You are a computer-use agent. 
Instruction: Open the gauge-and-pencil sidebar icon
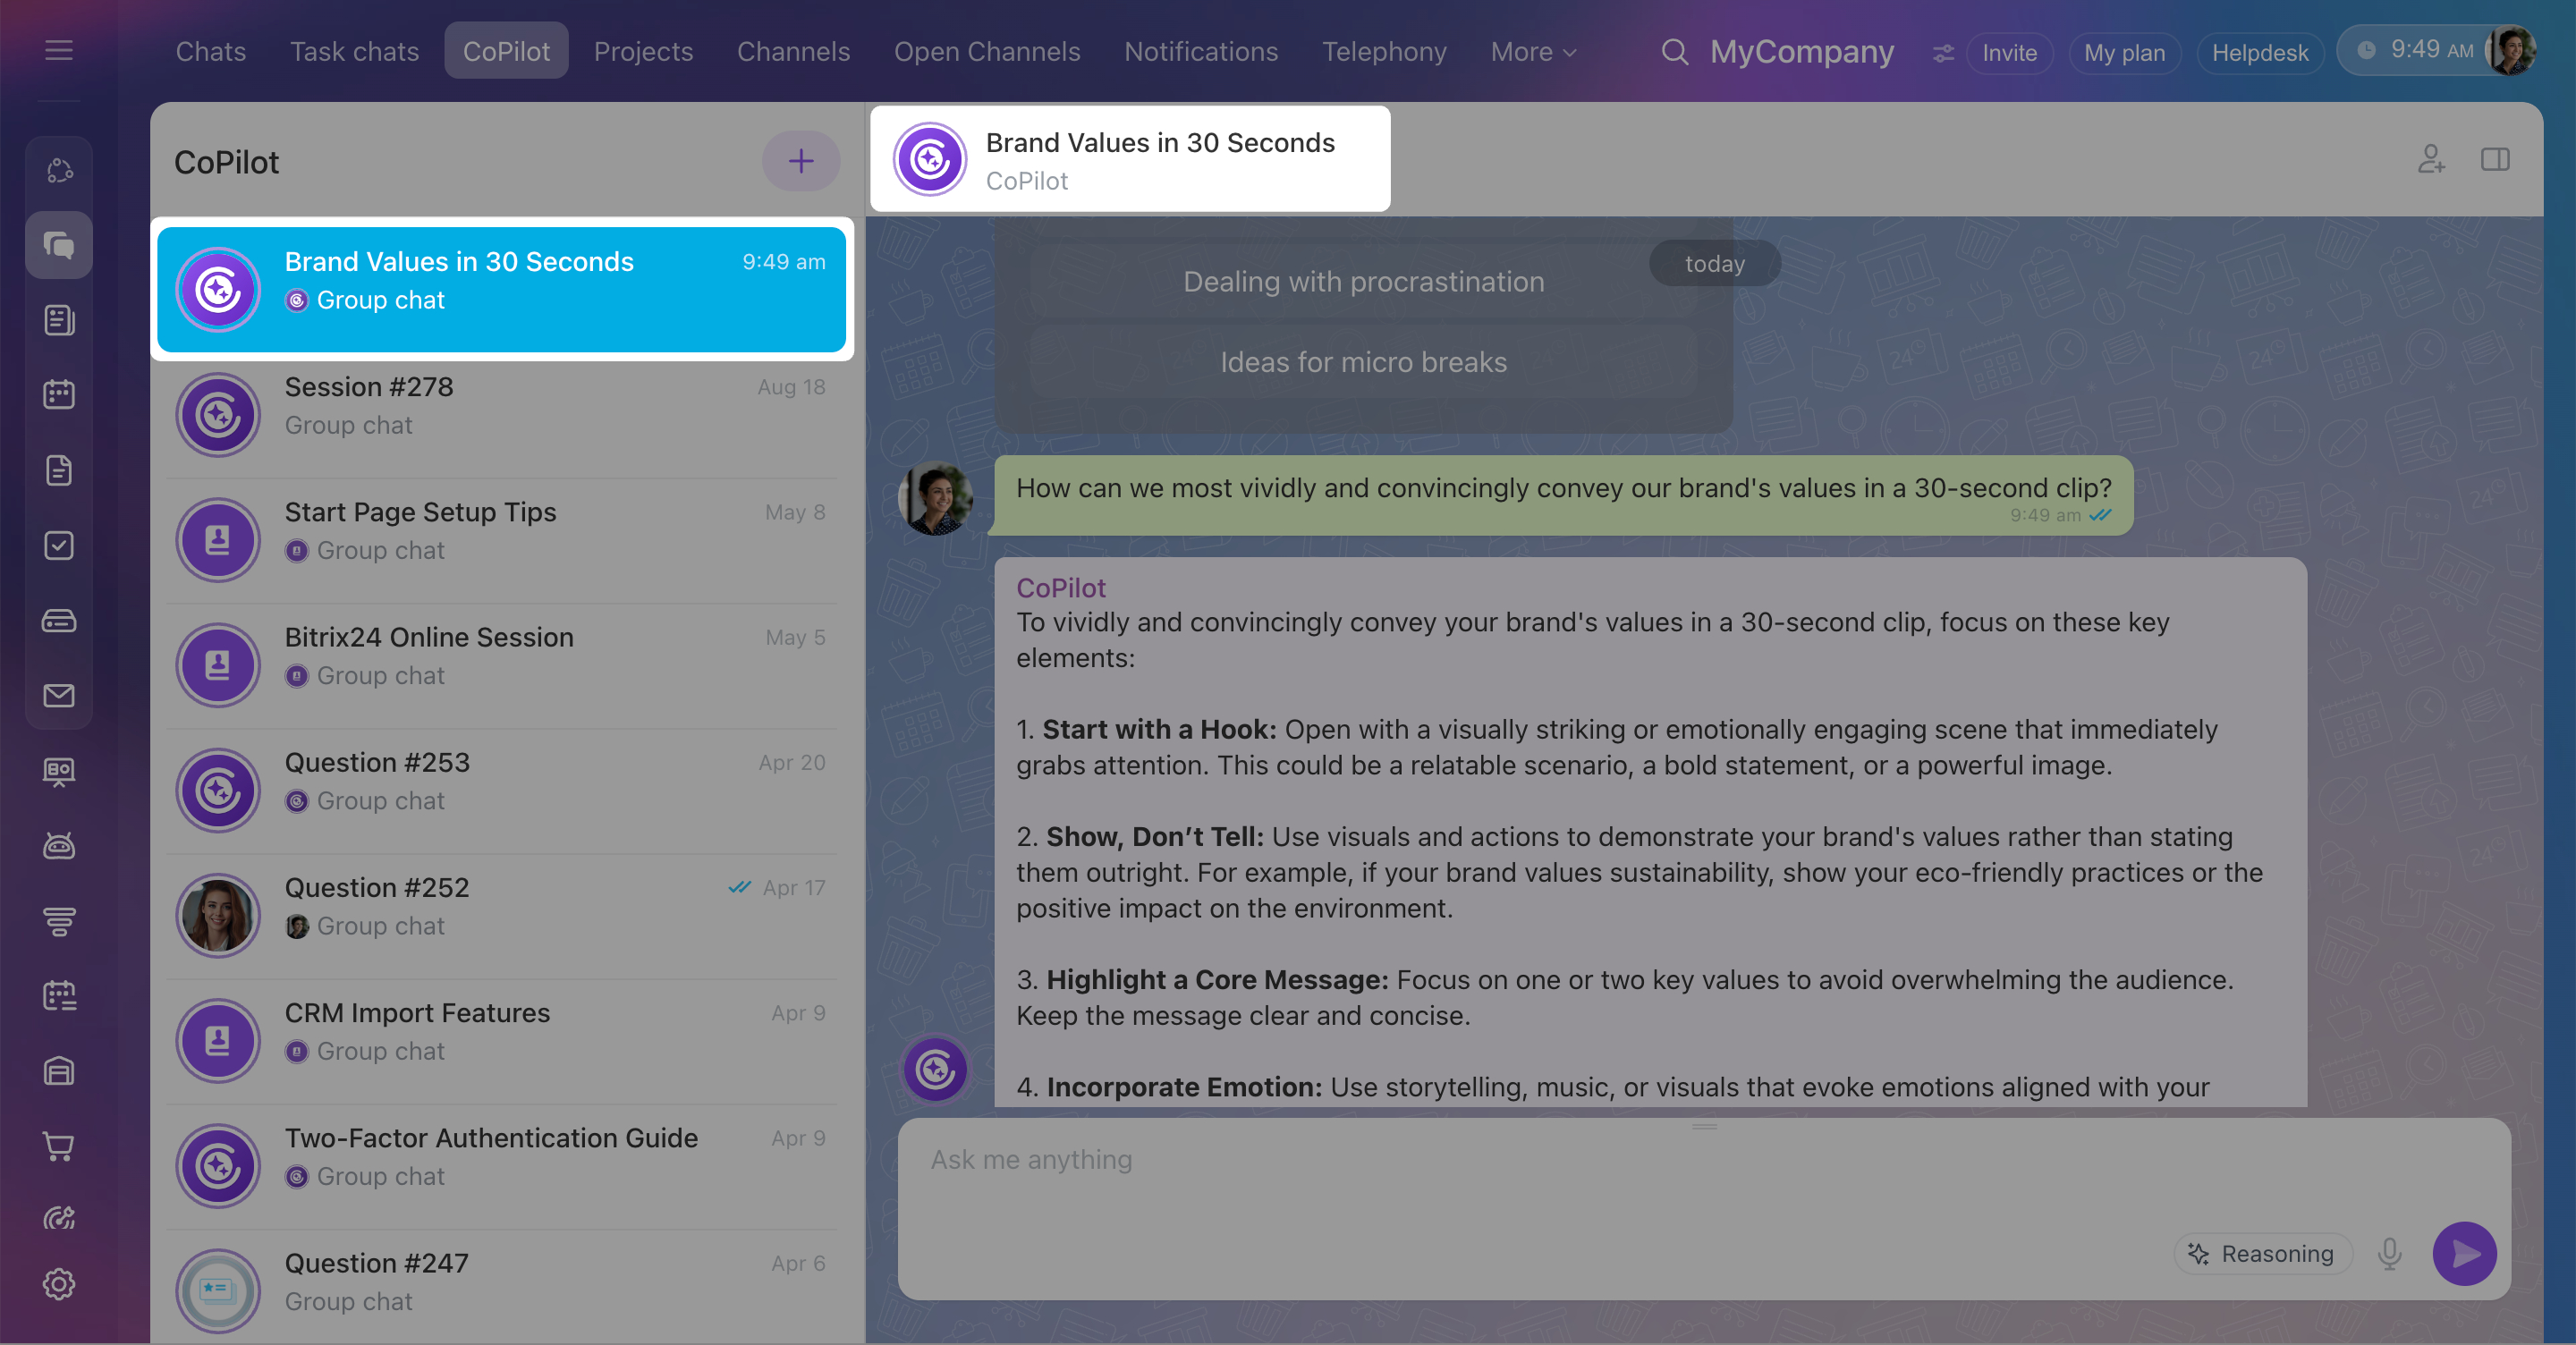pyautogui.click(x=59, y=1218)
